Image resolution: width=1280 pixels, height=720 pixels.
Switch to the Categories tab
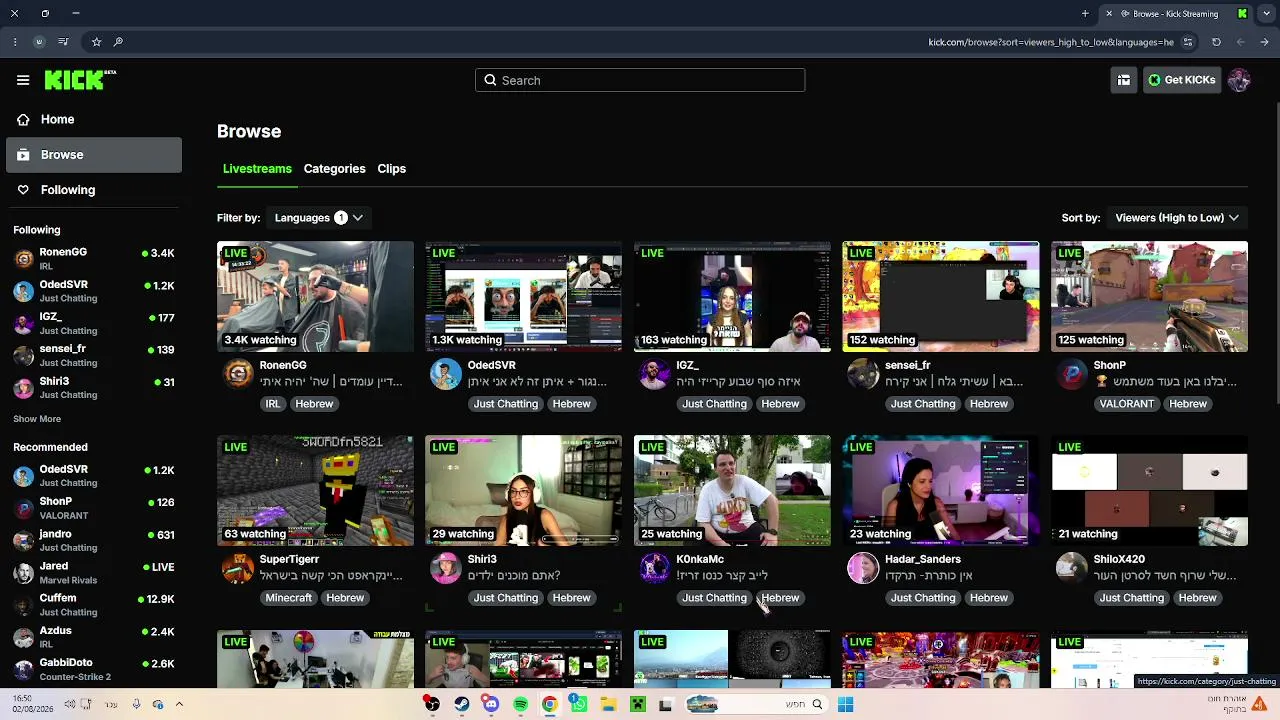(x=334, y=169)
